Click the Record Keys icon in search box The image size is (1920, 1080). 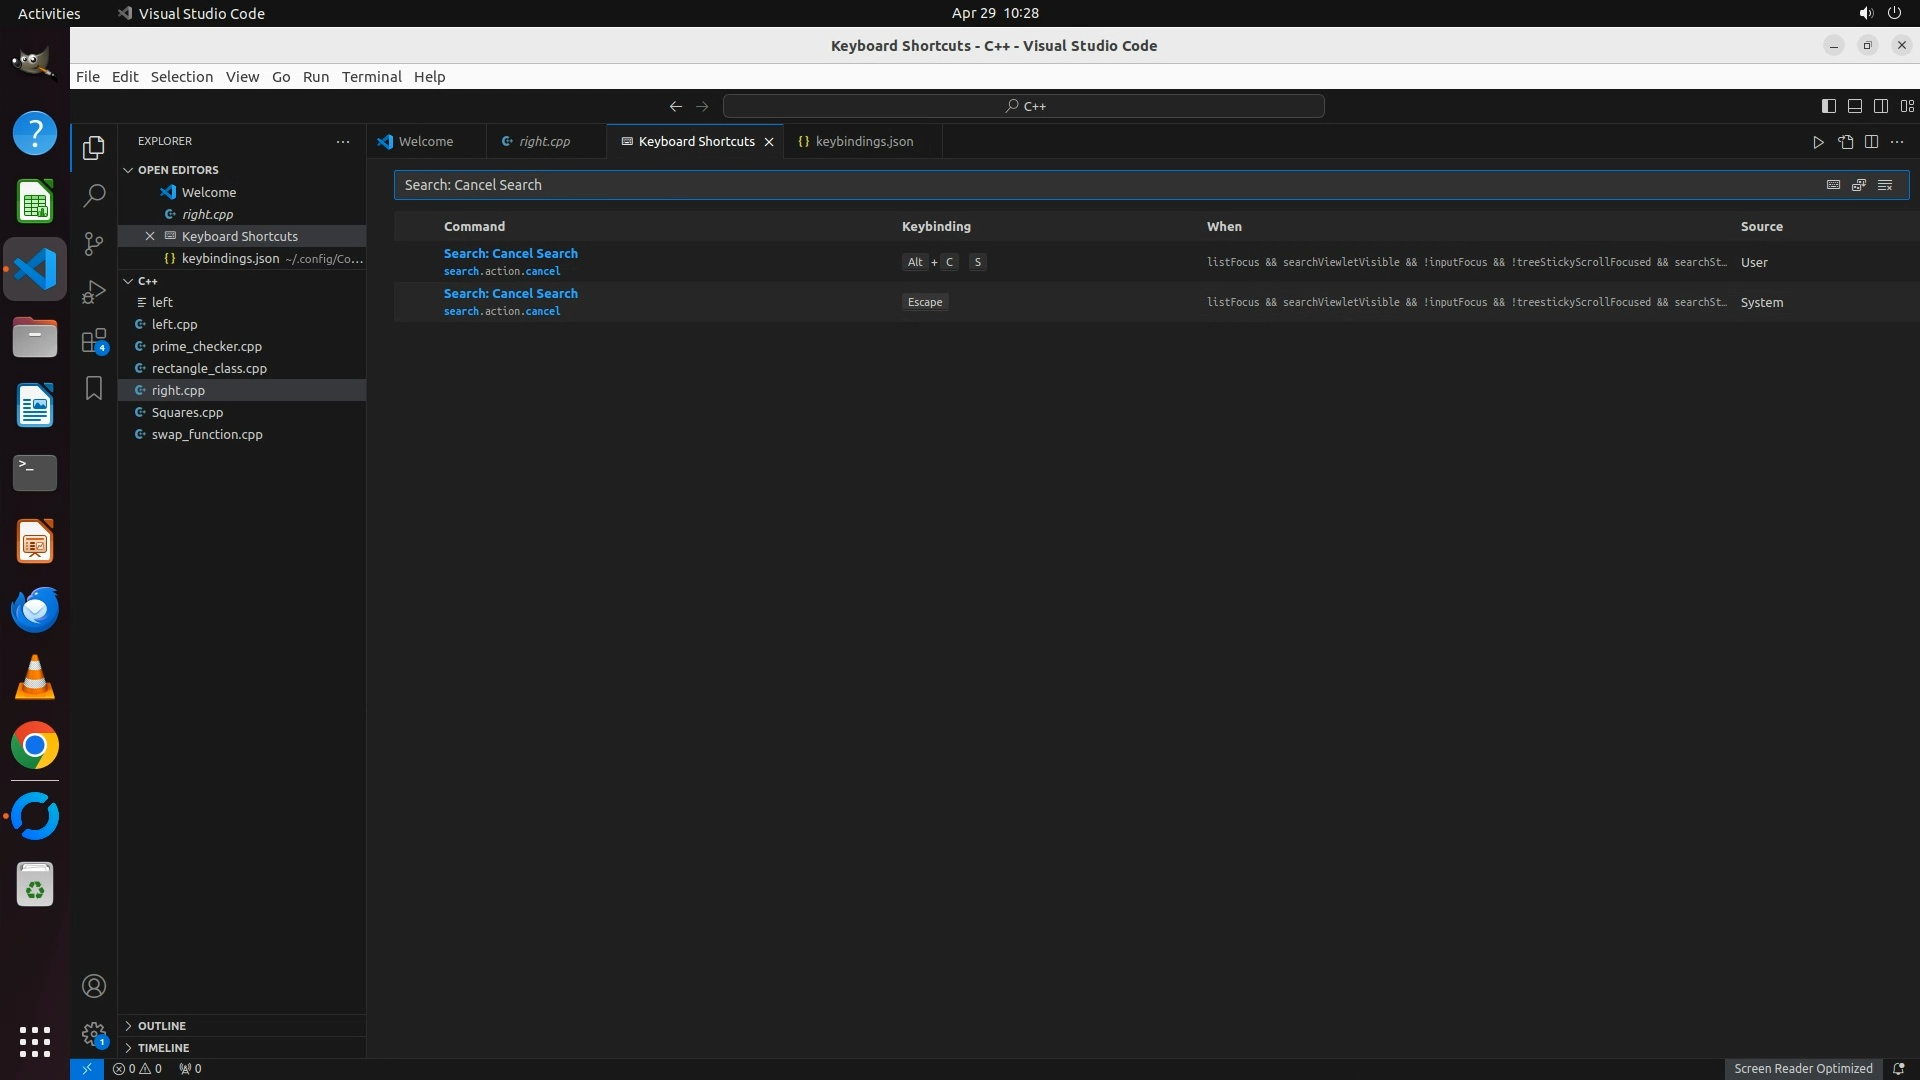1833,185
